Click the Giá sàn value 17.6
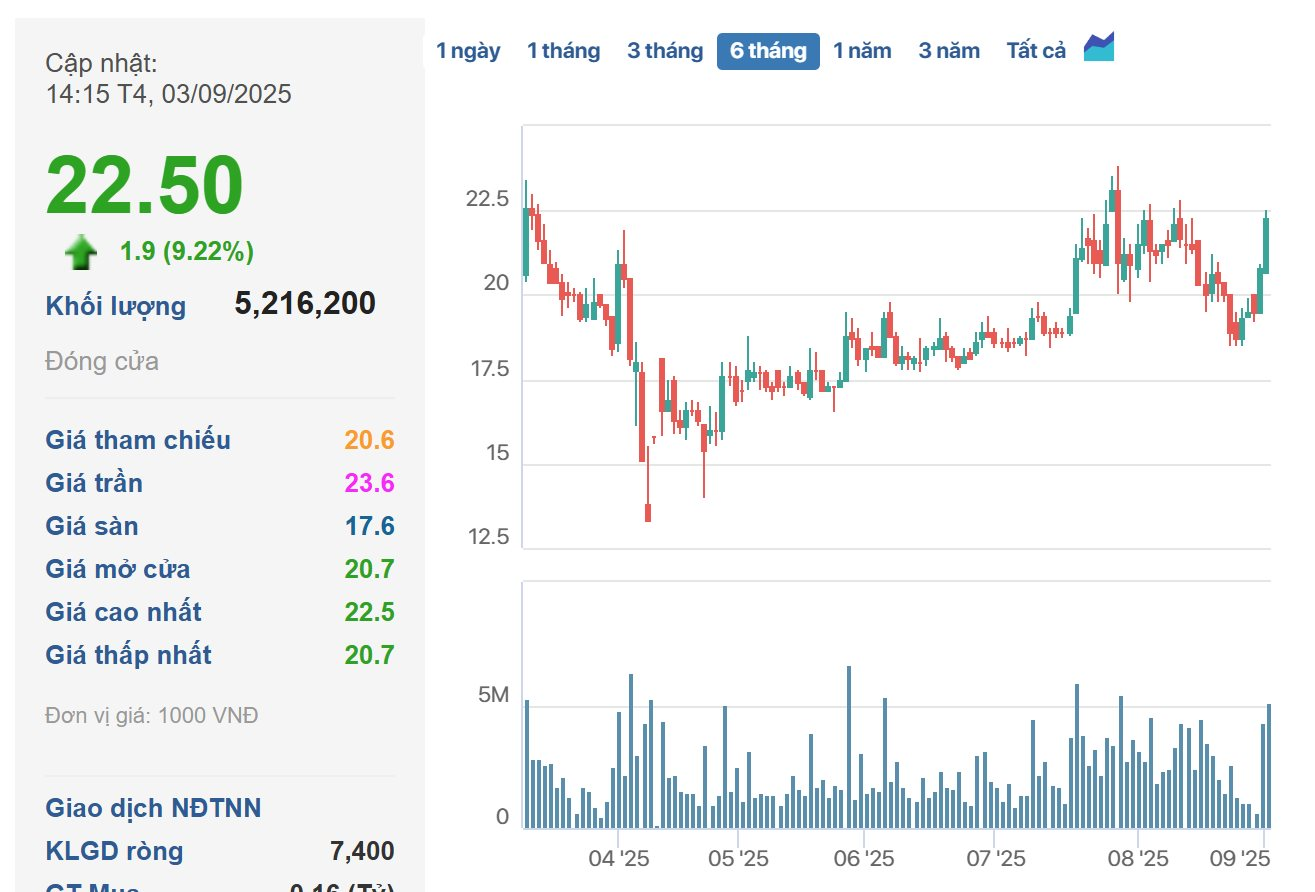1315x892 pixels. (x=369, y=526)
